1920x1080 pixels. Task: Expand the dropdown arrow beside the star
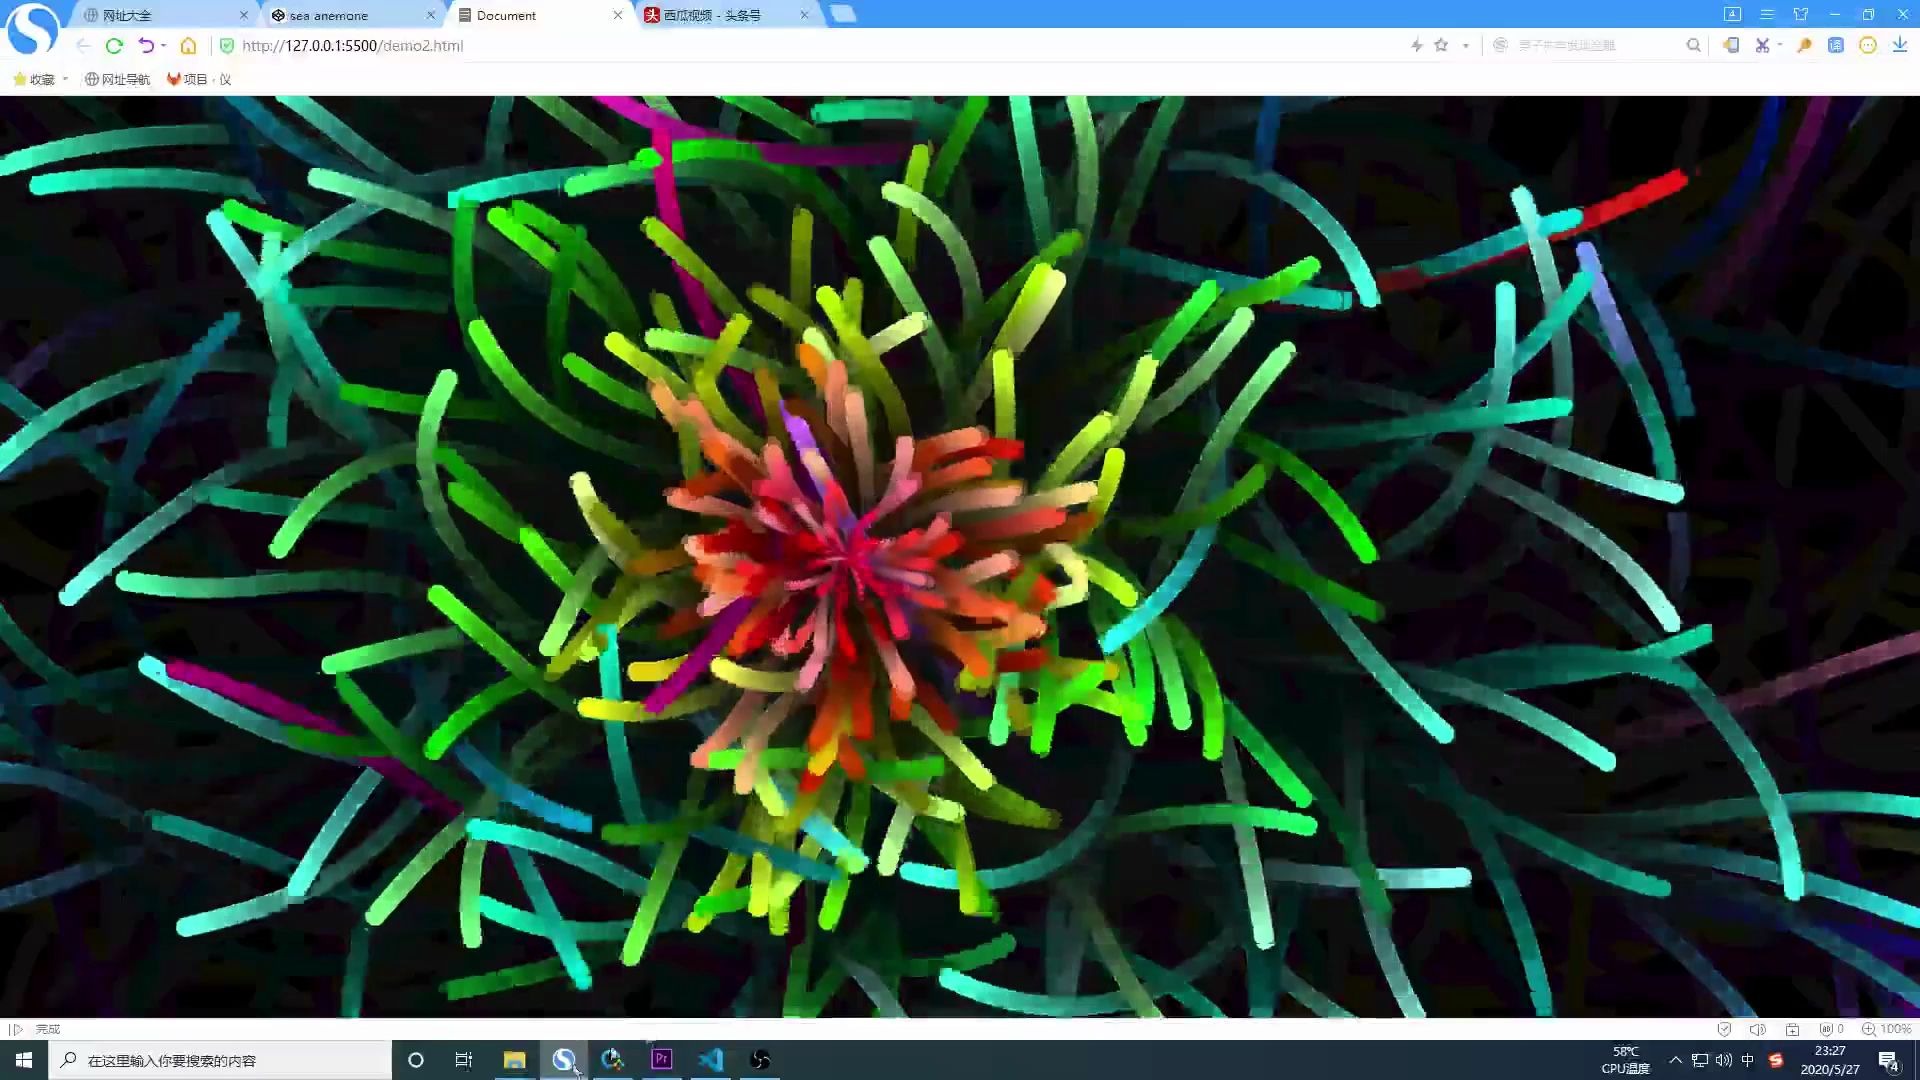click(1465, 46)
